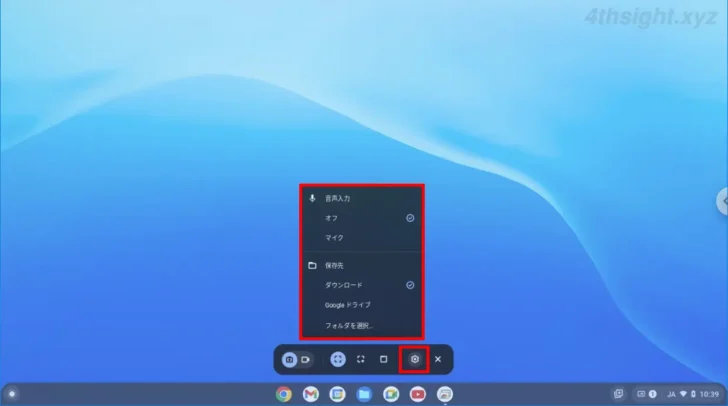The image size is (728, 406).
Task: Click the 保存先 heading
Action: 334,266
